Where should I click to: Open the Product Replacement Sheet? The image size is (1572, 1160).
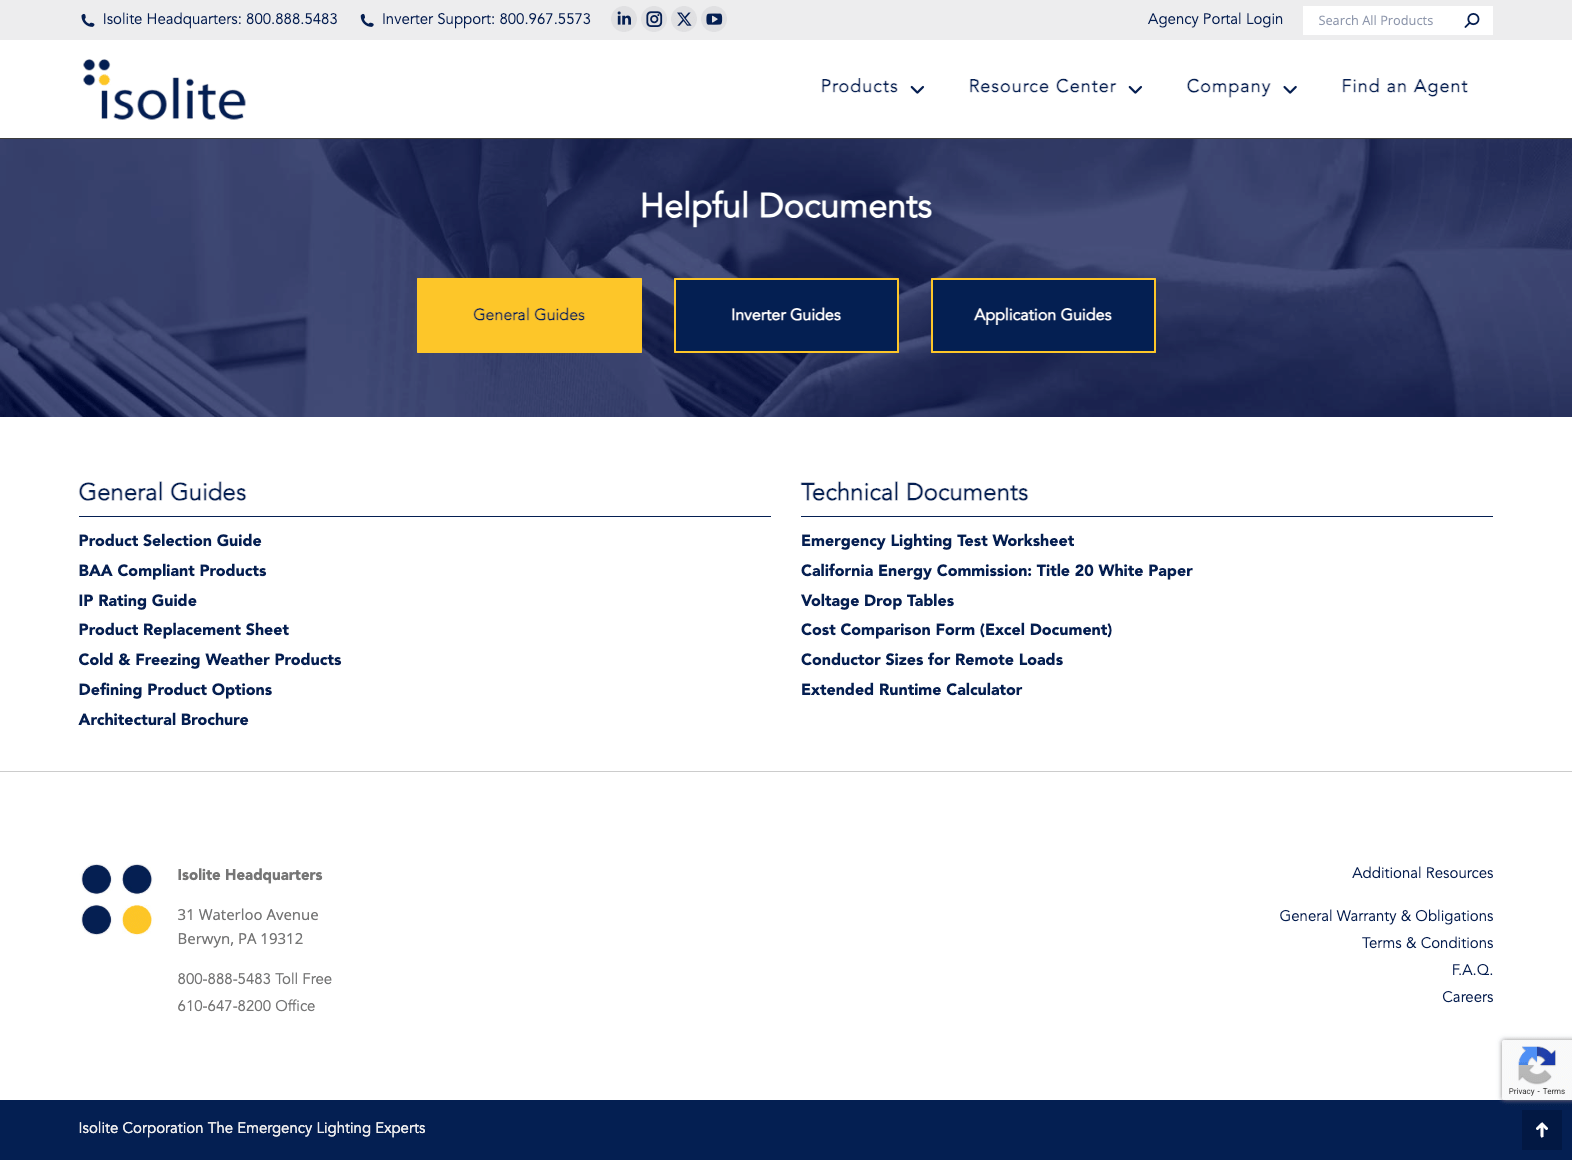(184, 630)
